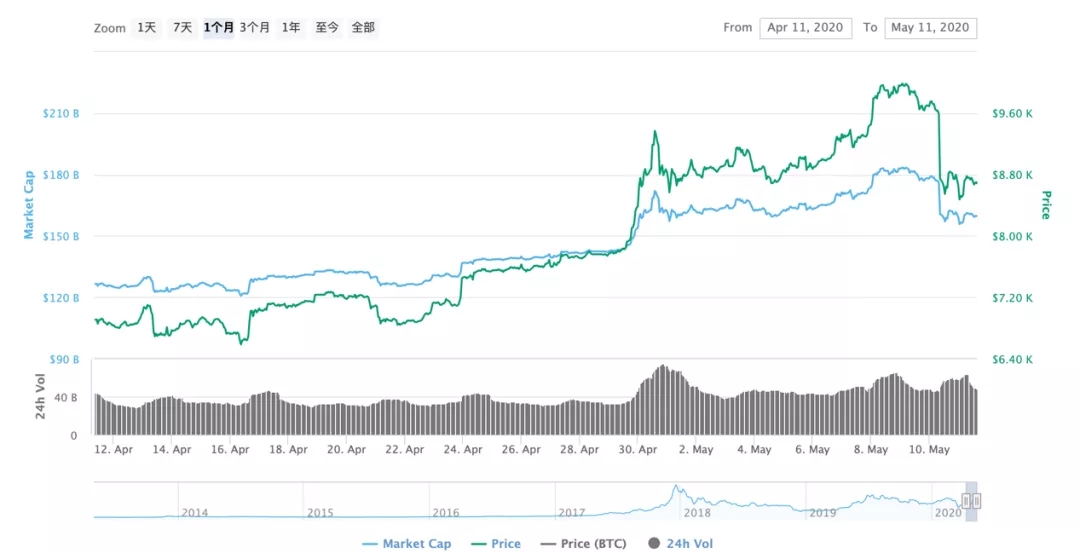Toggle the 24h Vol legend
Screen dimensions: 1080x553
[x=689, y=544]
